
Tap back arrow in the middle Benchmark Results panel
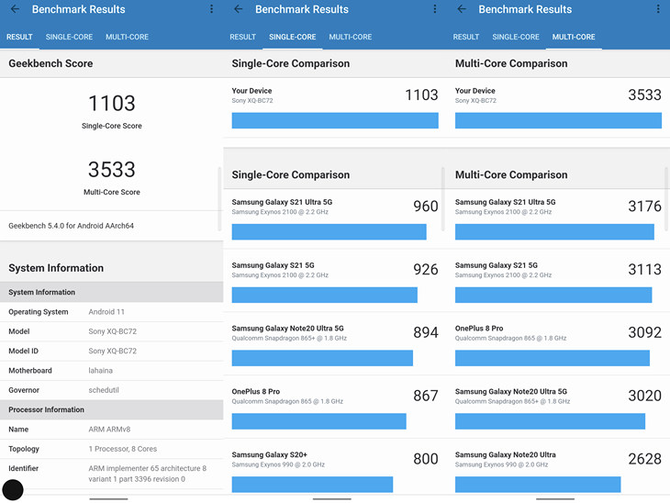[x=238, y=10]
